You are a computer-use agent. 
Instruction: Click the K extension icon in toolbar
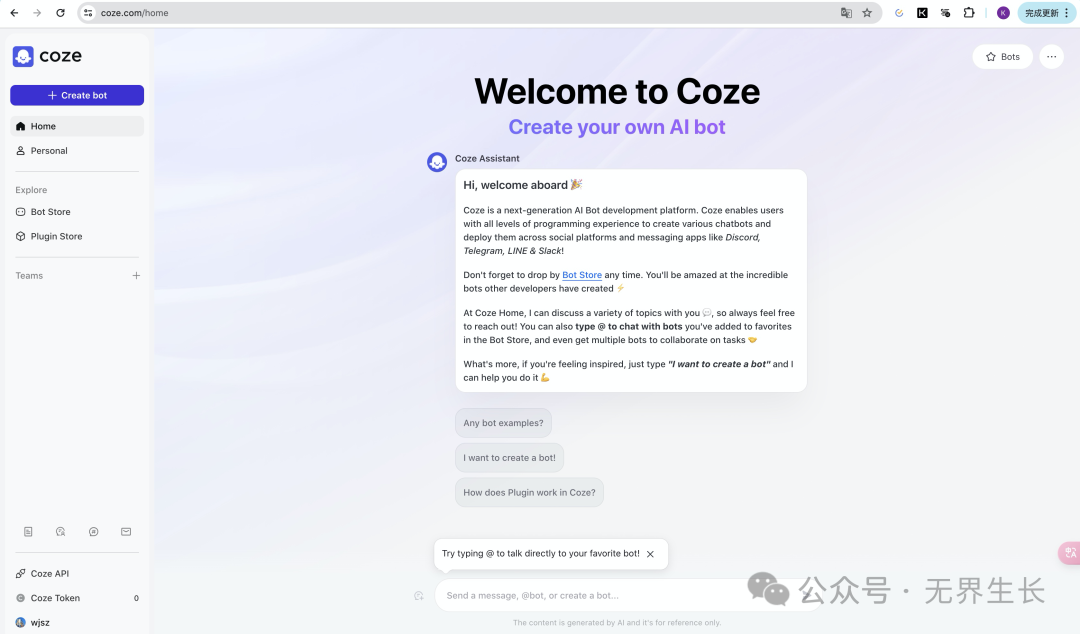(x=922, y=12)
